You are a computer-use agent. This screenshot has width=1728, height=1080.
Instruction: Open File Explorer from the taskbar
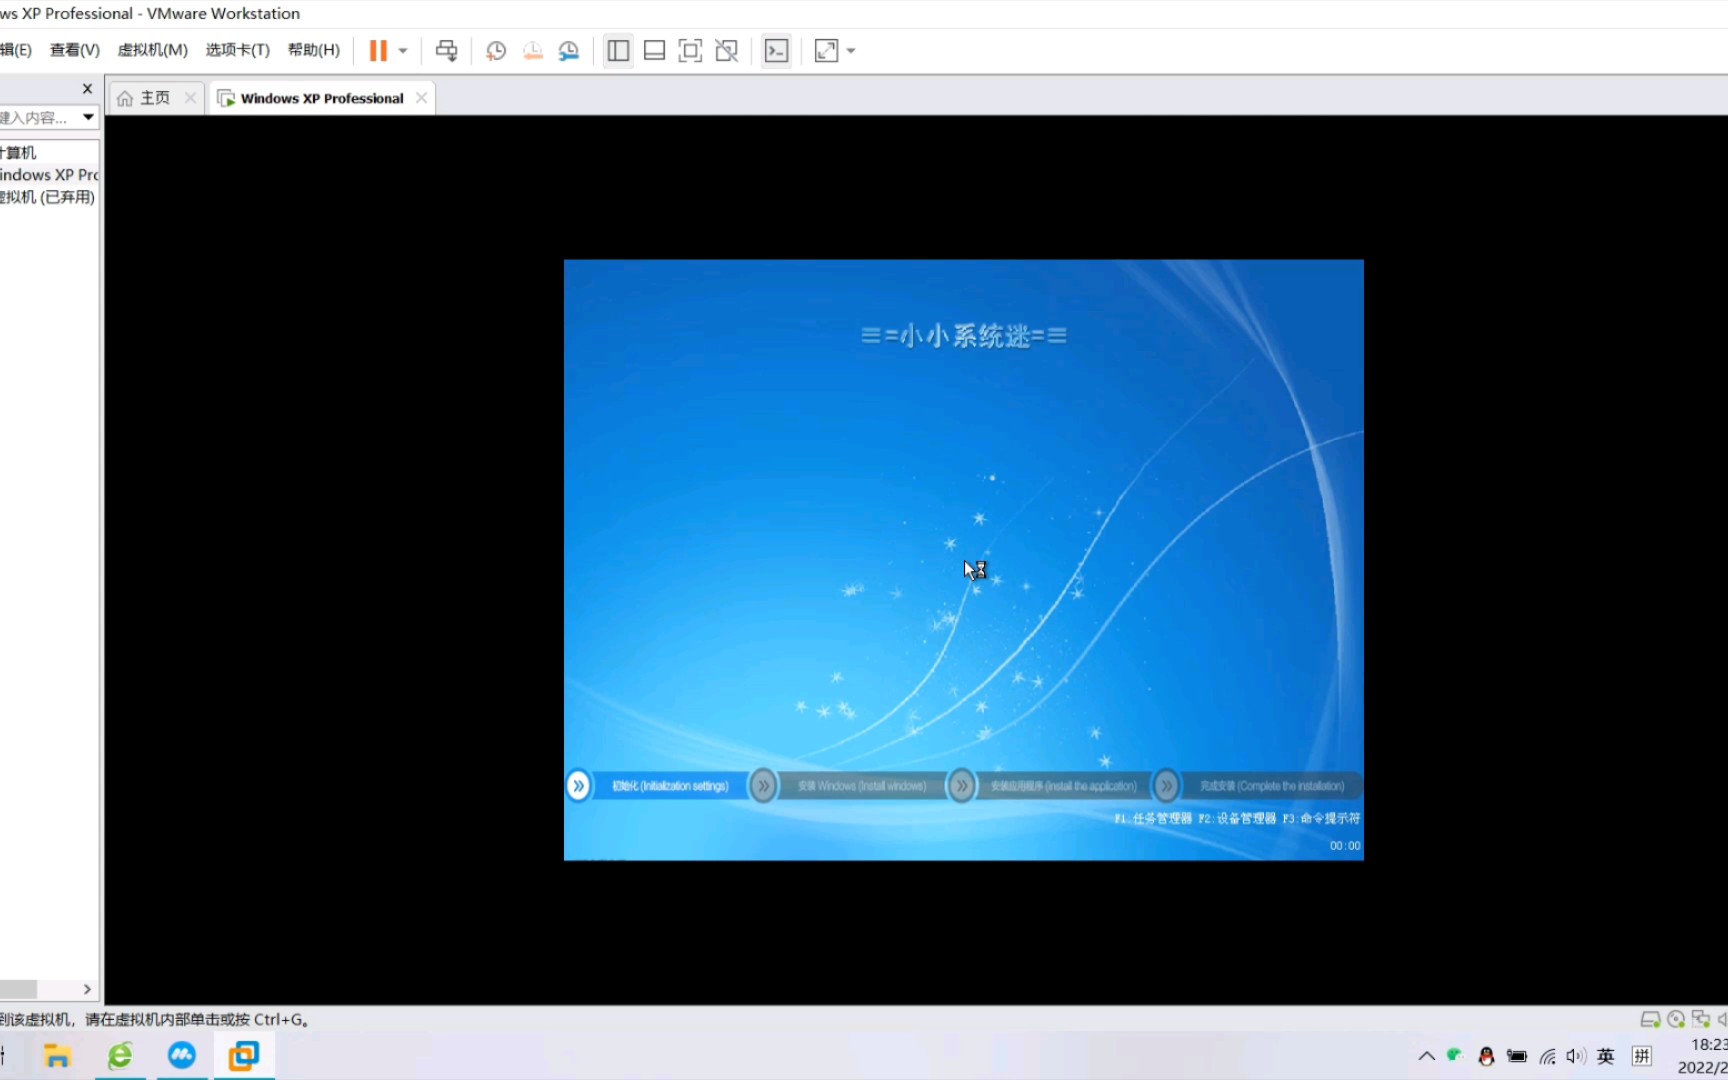click(57, 1056)
